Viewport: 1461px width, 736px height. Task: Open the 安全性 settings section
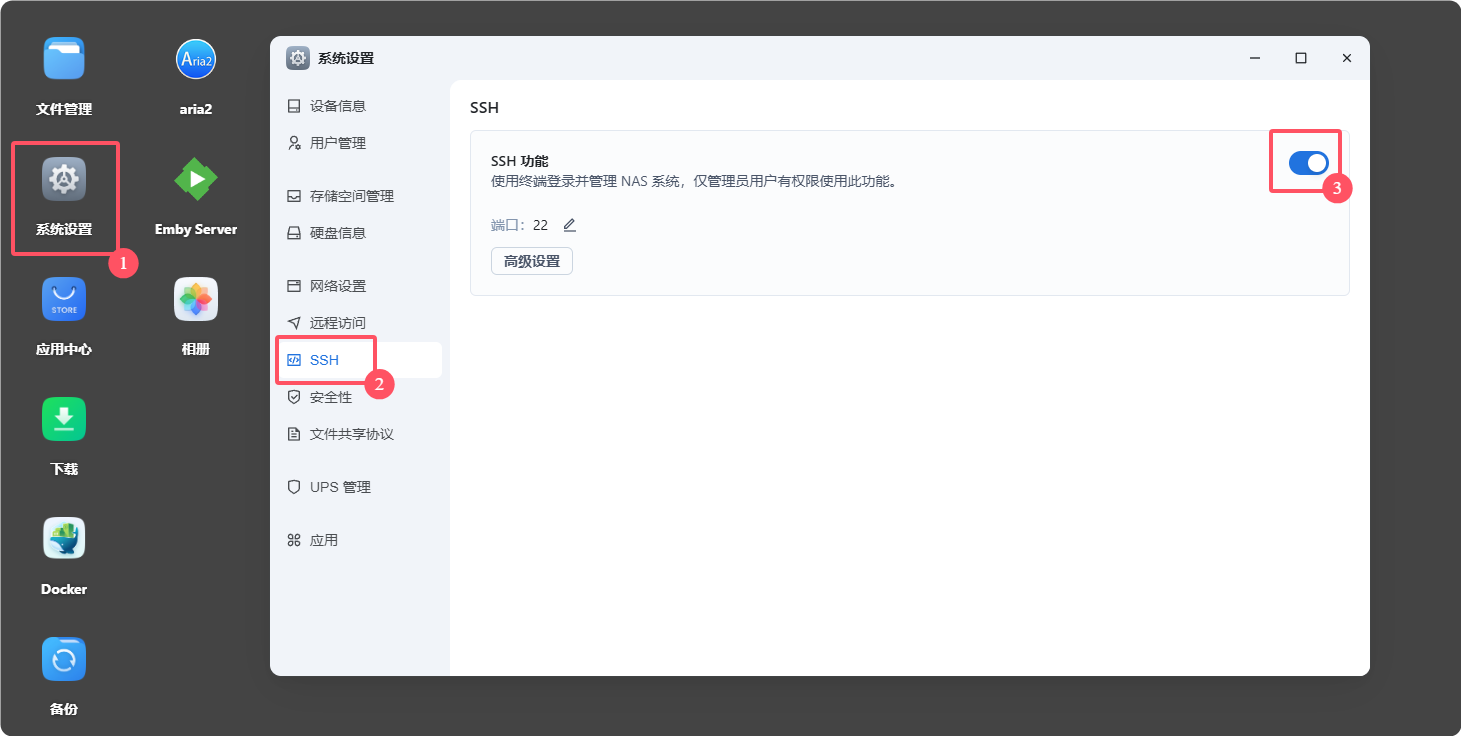pos(330,396)
